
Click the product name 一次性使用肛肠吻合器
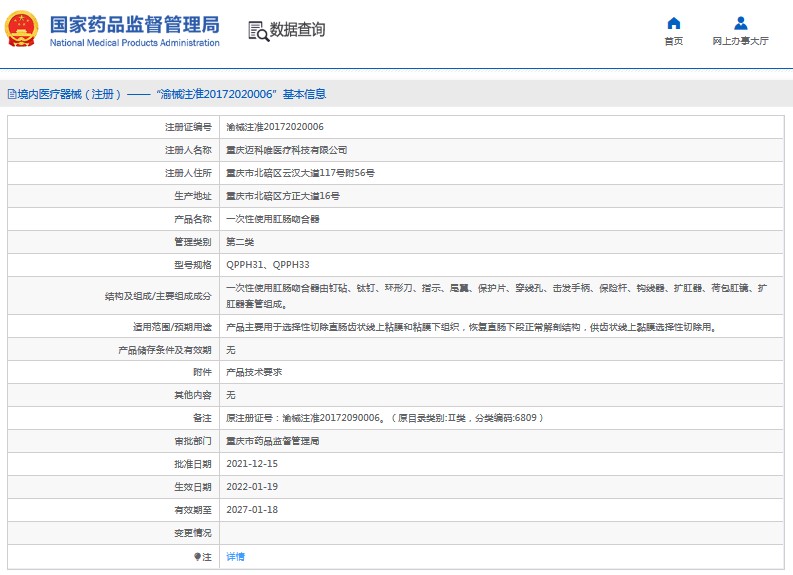[x=272, y=218]
